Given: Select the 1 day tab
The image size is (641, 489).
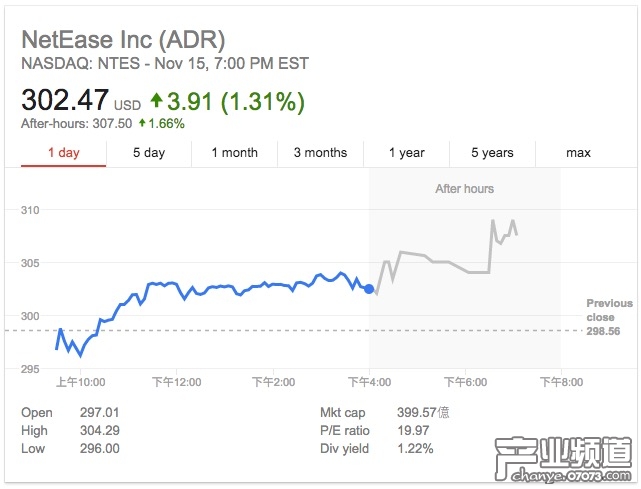Looking at the screenshot, I should click(x=63, y=153).
